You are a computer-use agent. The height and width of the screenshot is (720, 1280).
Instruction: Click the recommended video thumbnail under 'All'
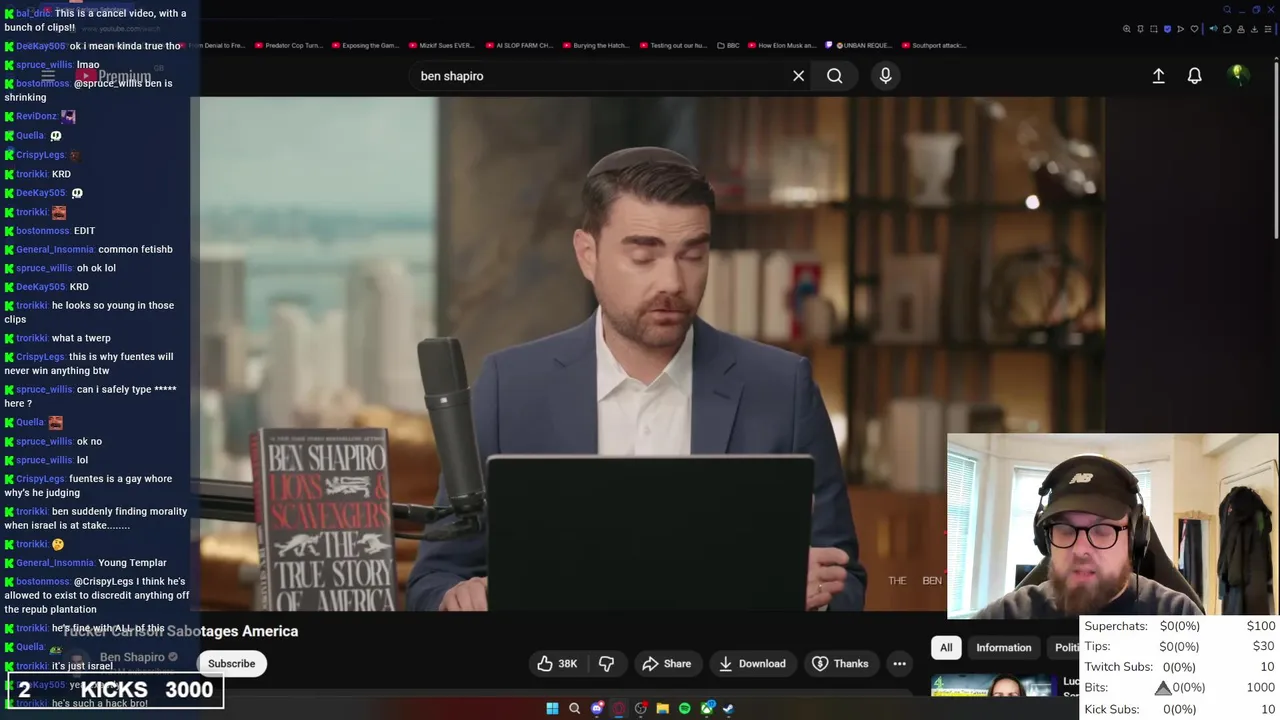pyautogui.click(x=992, y=686)
